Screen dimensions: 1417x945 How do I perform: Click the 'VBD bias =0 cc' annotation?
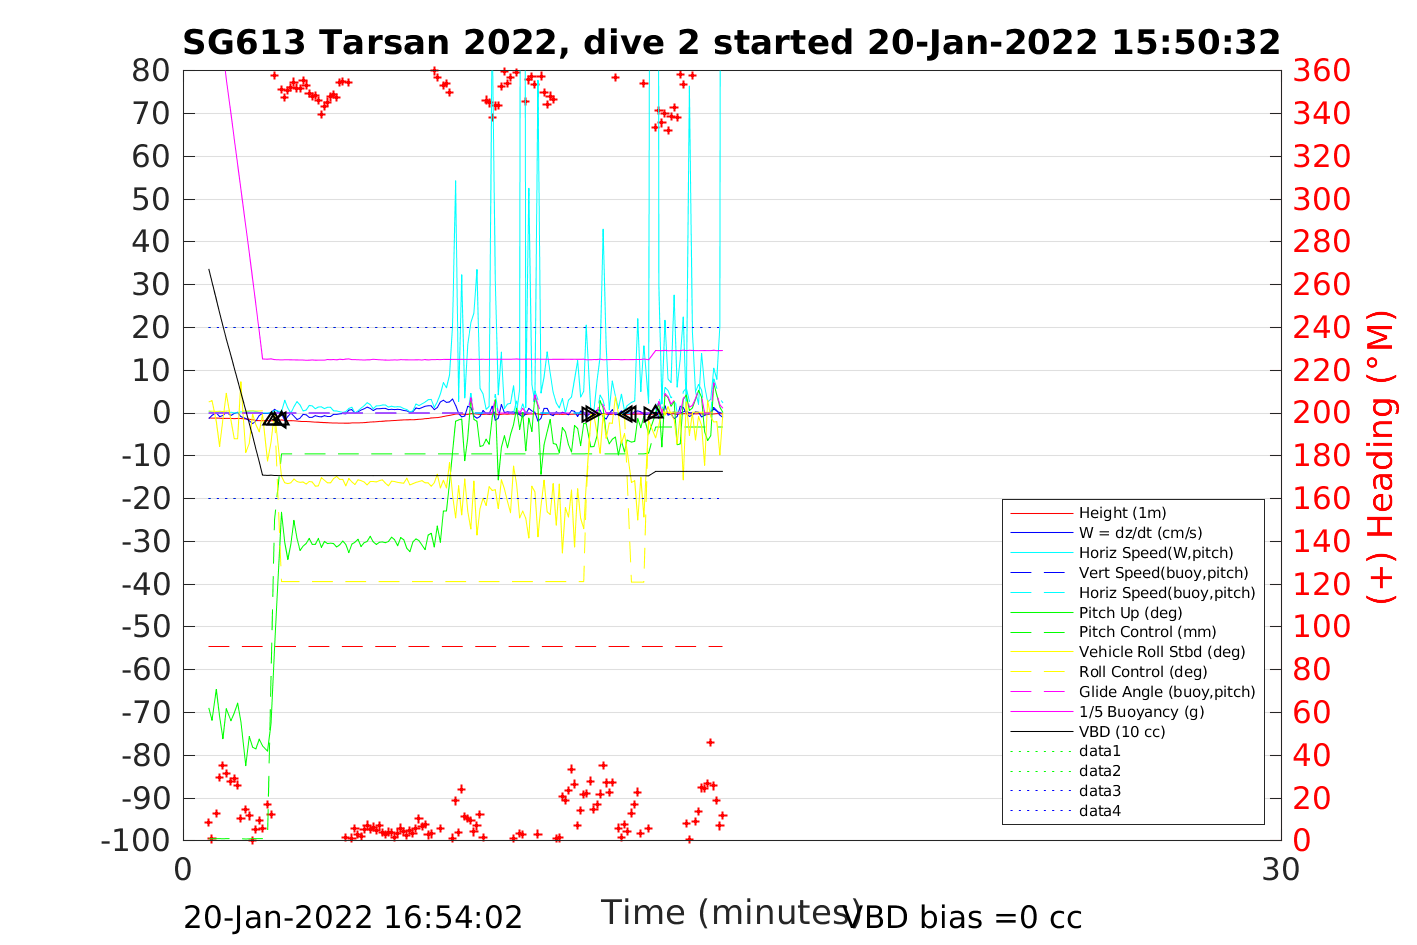pyautogui.click(x=963, y=918)
